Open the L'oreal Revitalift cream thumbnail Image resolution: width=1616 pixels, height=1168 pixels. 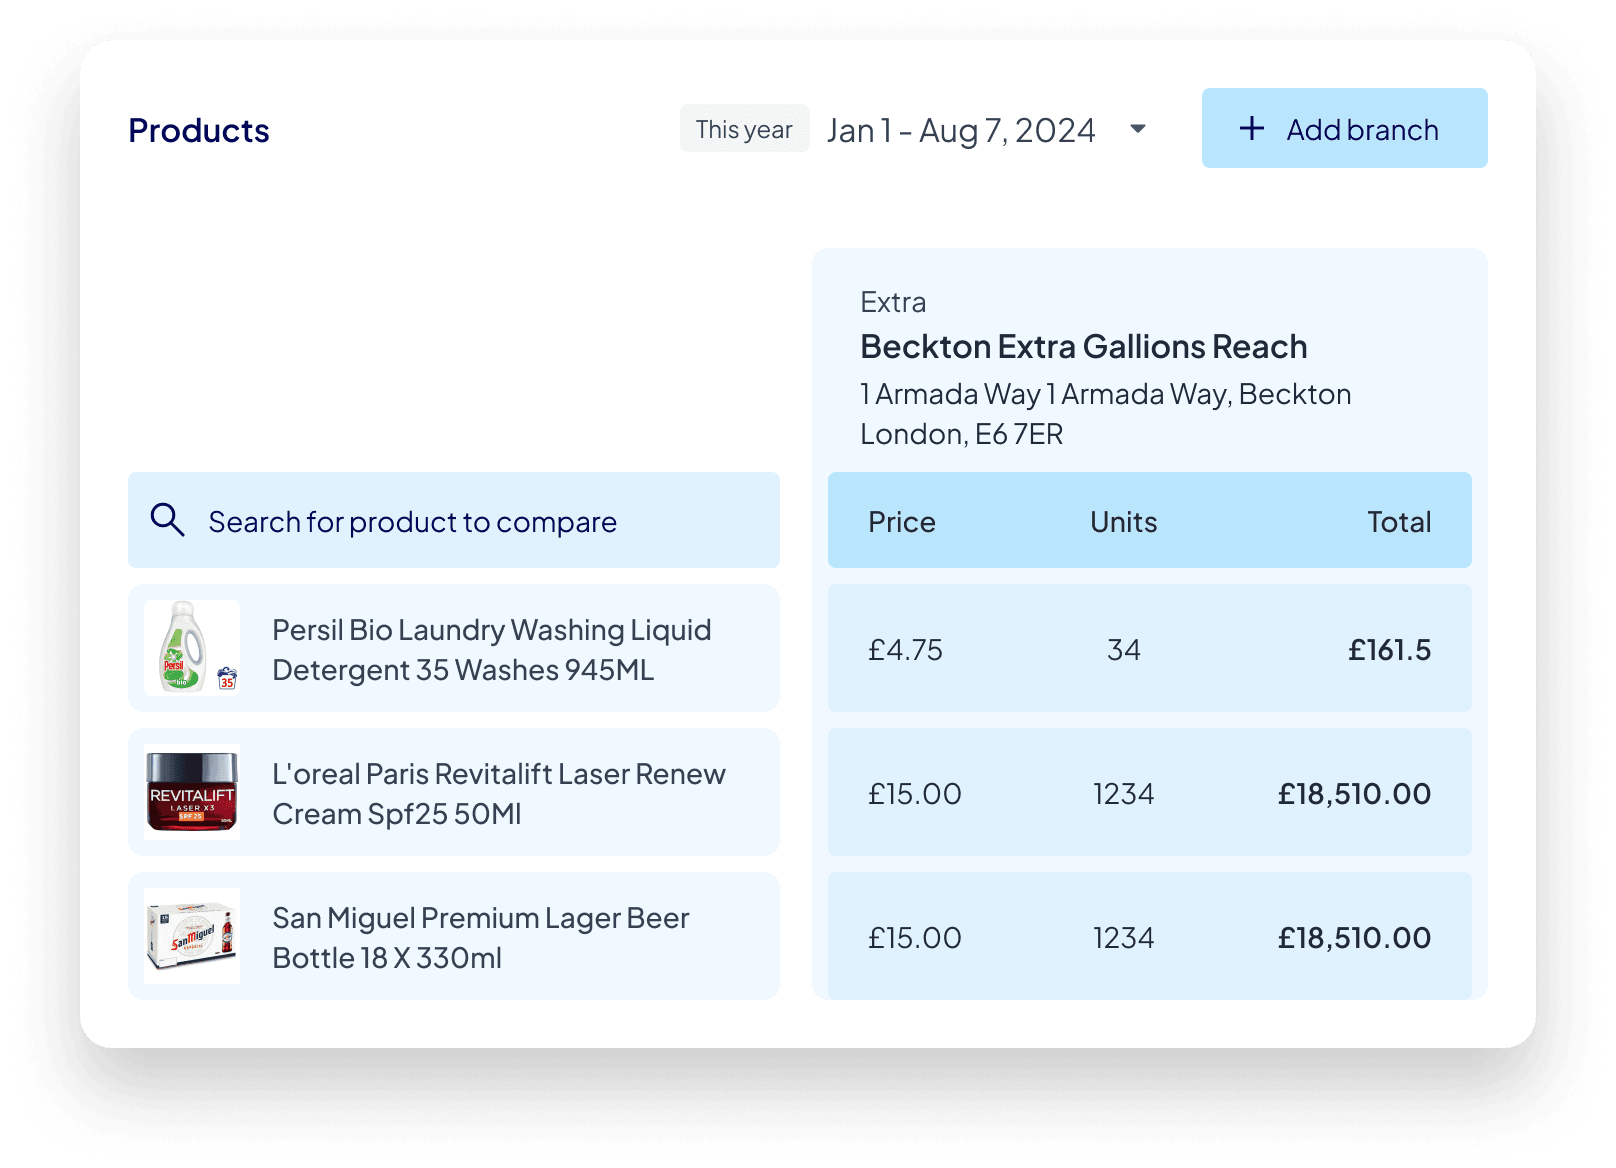[192, 792]
